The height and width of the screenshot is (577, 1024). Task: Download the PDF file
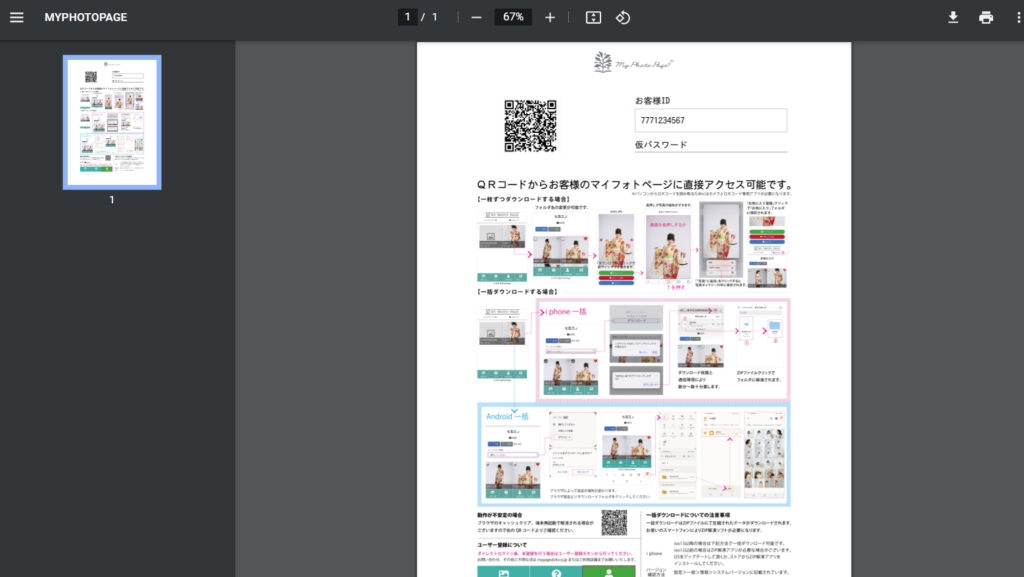953,17
